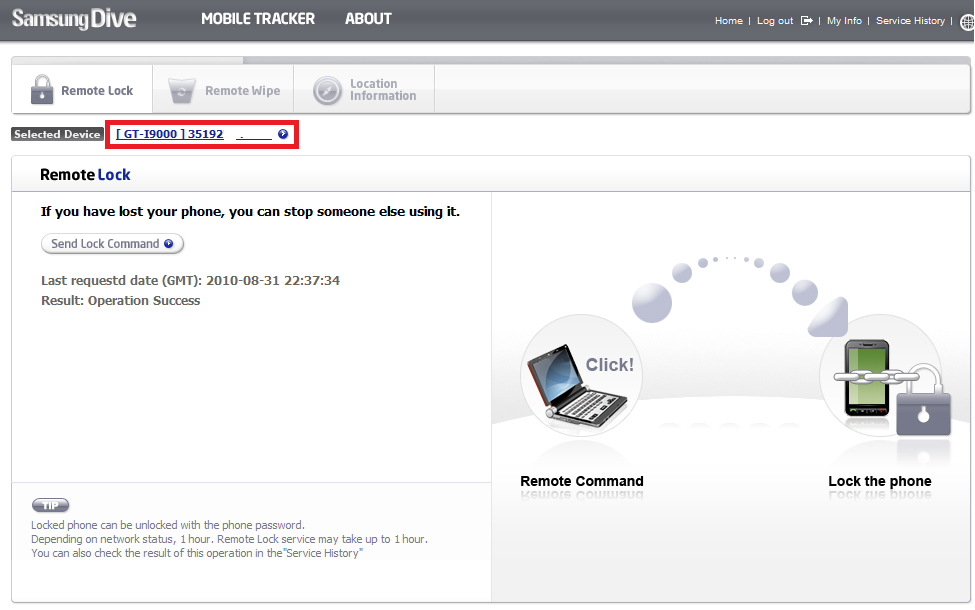Viewport: 975px width, 610px height.
Task: Click the Log out link
Action: click(775, 21)
